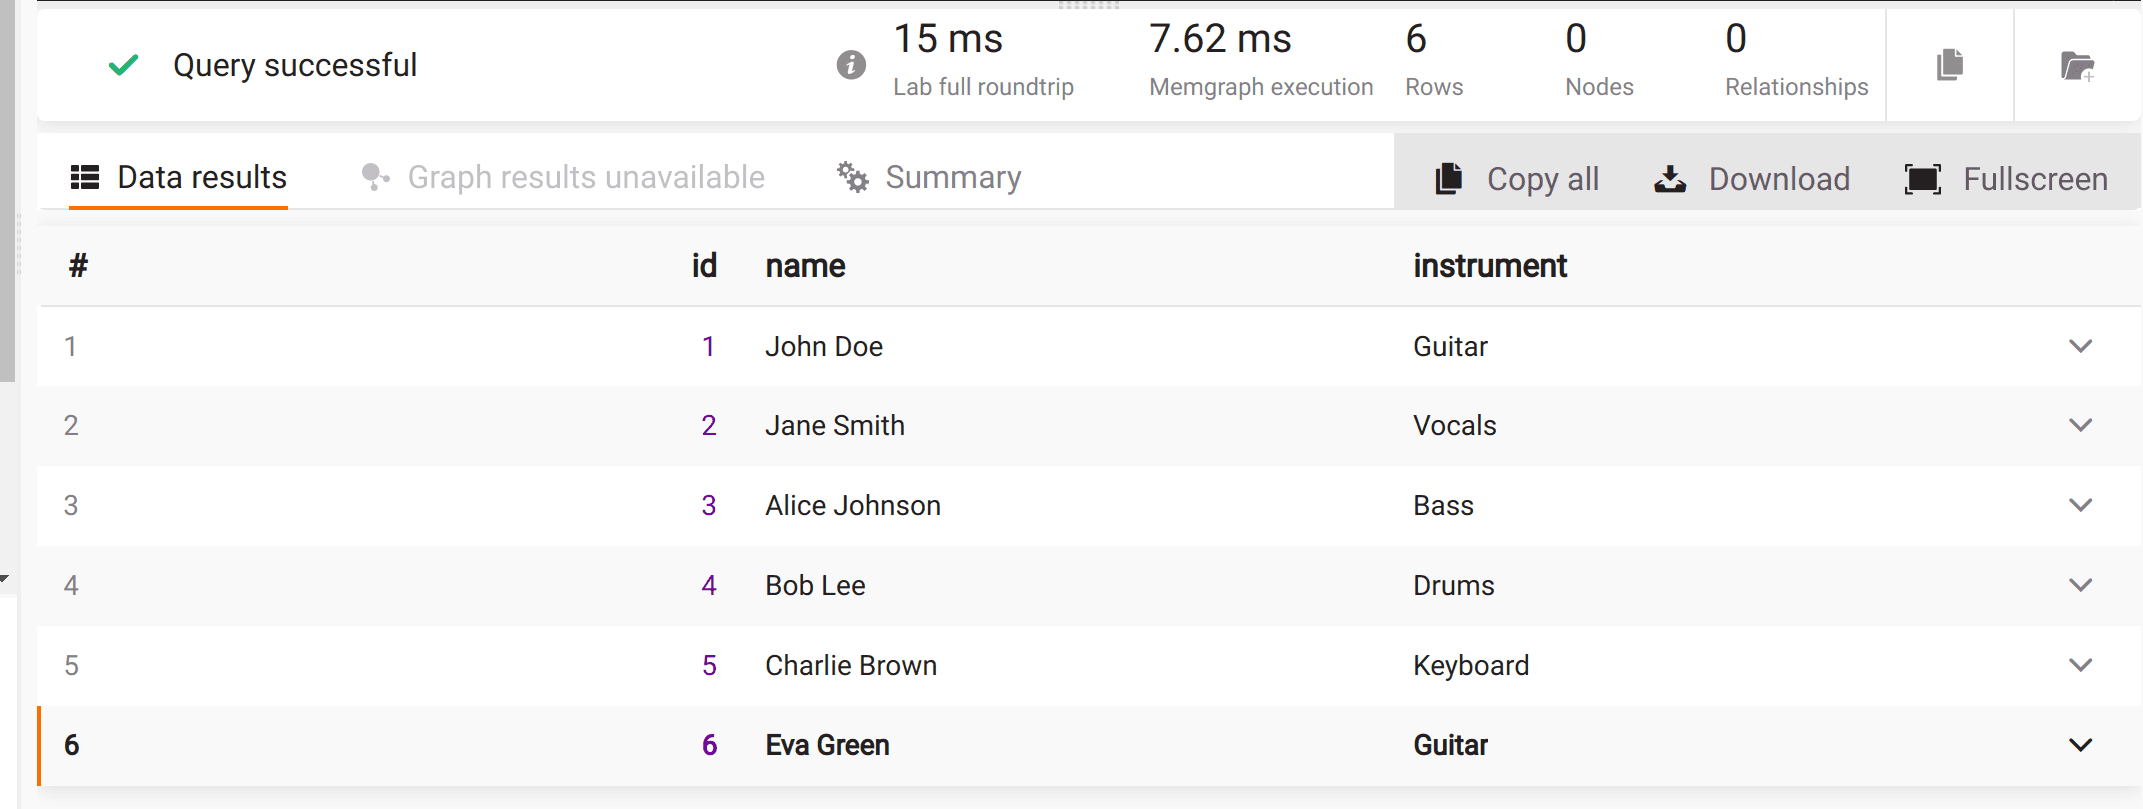Click the Summary gears icon

pyautogui.click(x=853, y=177)
